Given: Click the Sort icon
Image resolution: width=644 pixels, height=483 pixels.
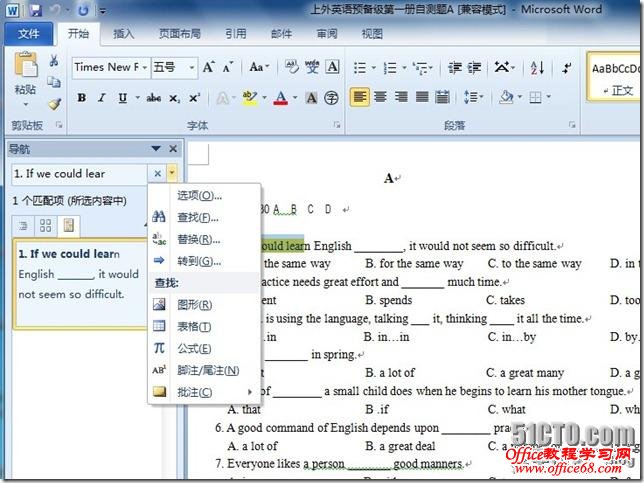Looking at the screenshot, I should (x=537, y=68).
